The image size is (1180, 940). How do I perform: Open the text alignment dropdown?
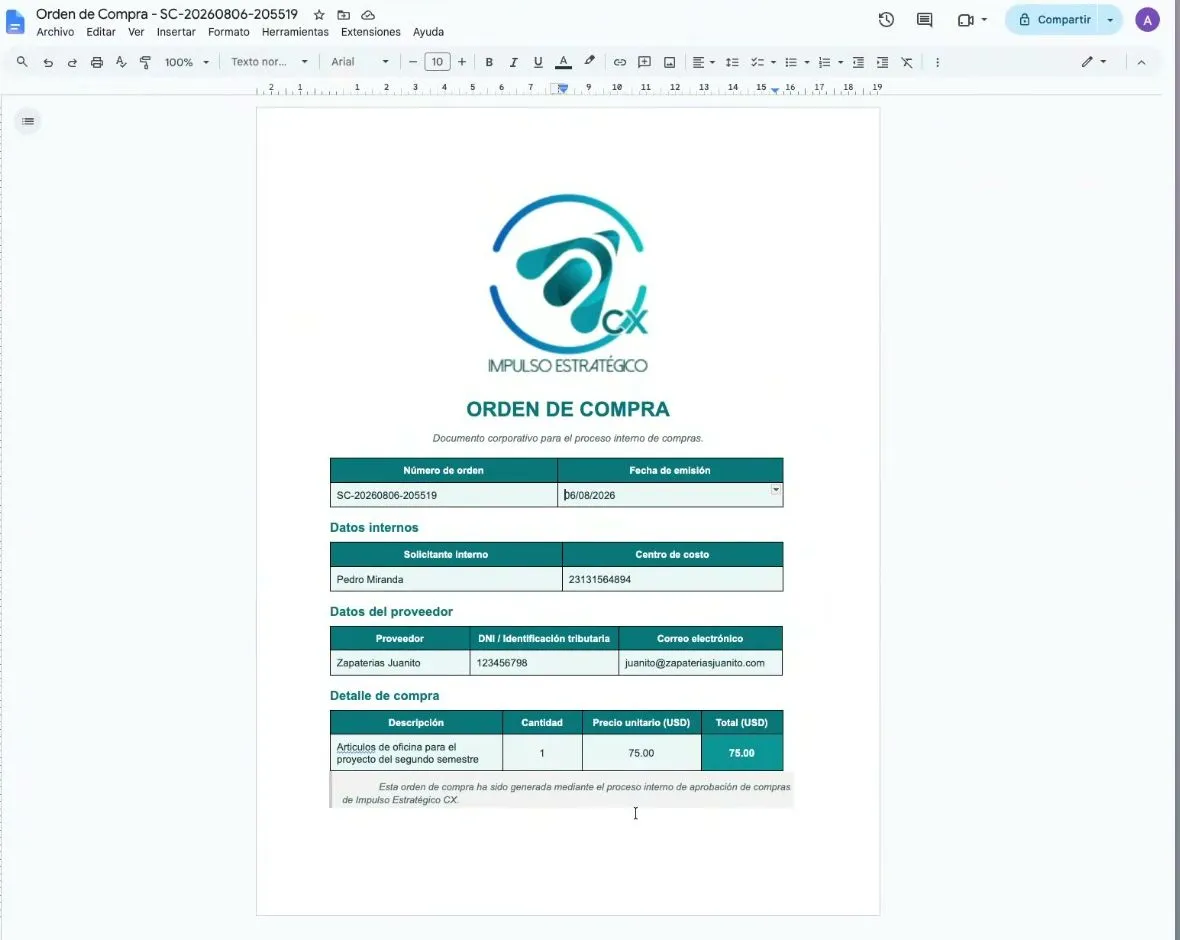tap(703, 62)
